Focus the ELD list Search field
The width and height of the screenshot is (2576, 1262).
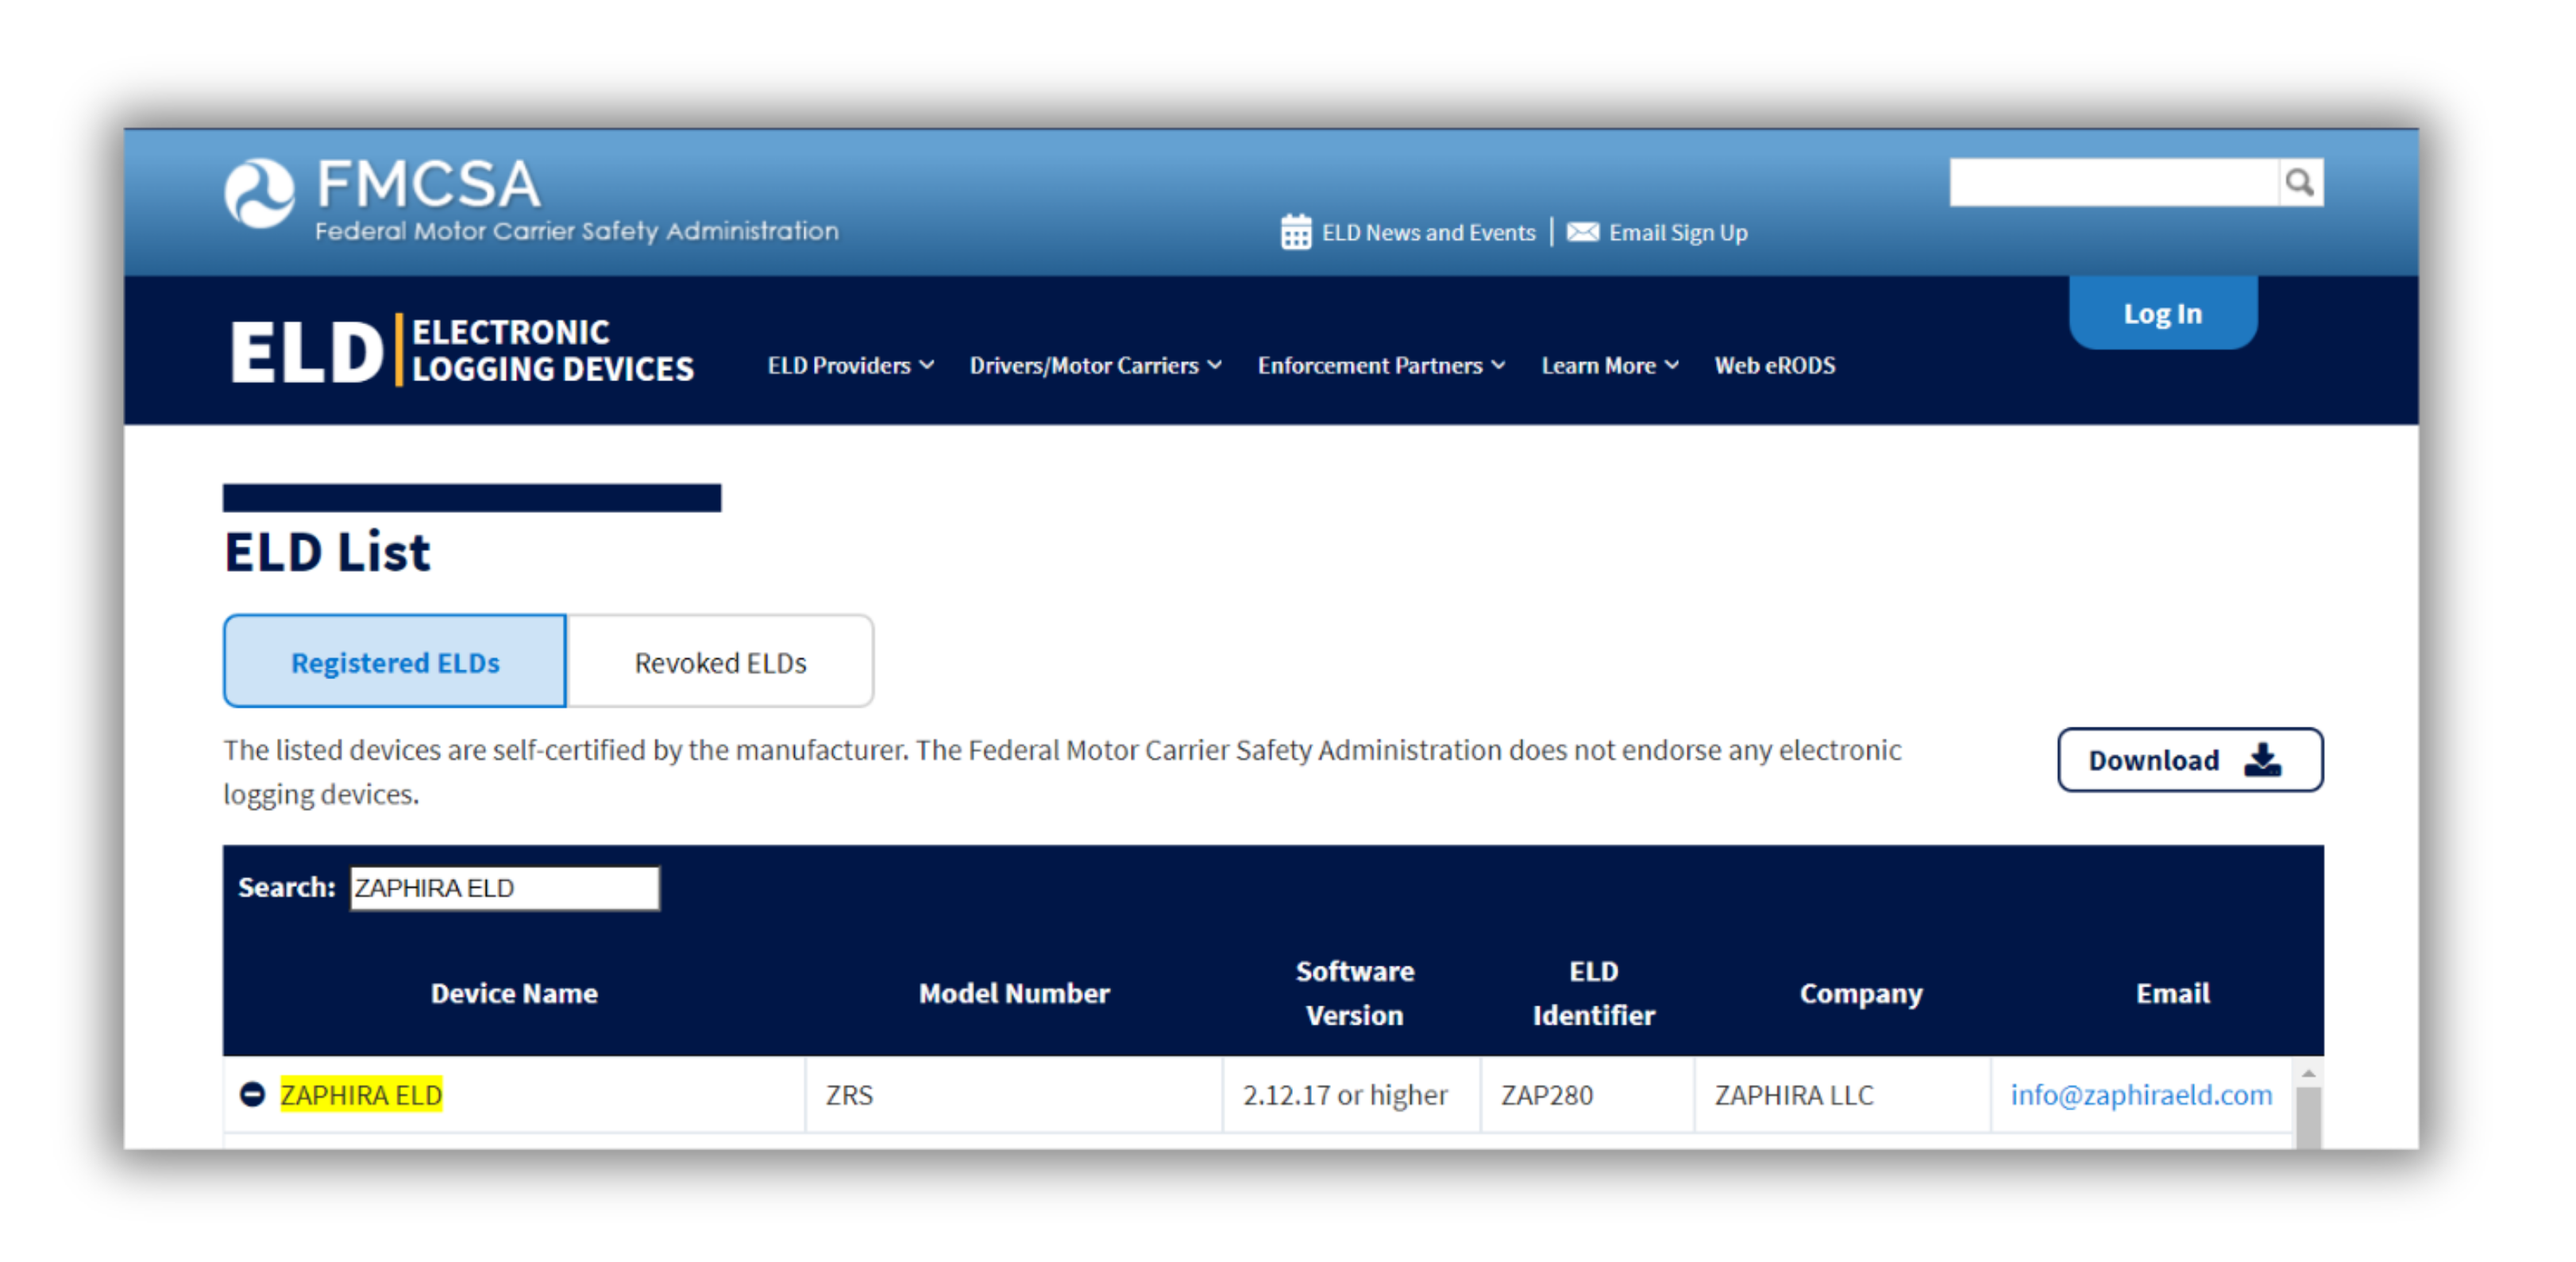[x=504, y=887]
